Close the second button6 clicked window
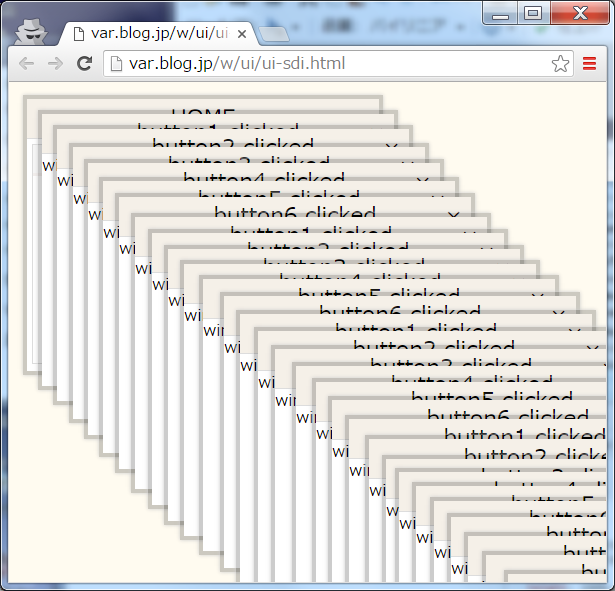This screenshot has width=615, height=591. (x=558, y=313)
